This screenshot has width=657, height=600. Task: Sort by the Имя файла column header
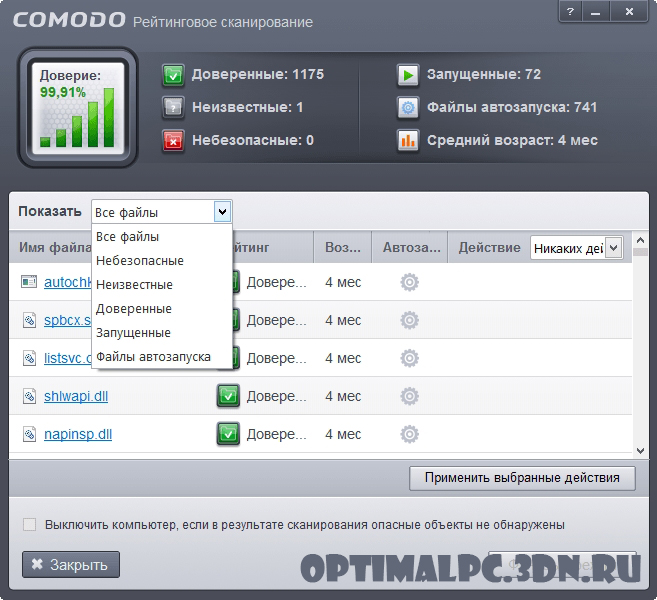pos(55,247)
